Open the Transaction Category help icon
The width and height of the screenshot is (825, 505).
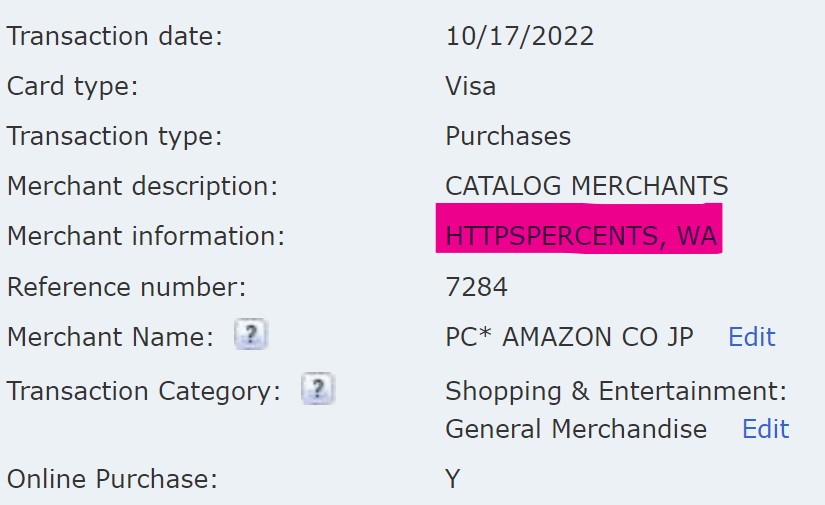point(317,389)
